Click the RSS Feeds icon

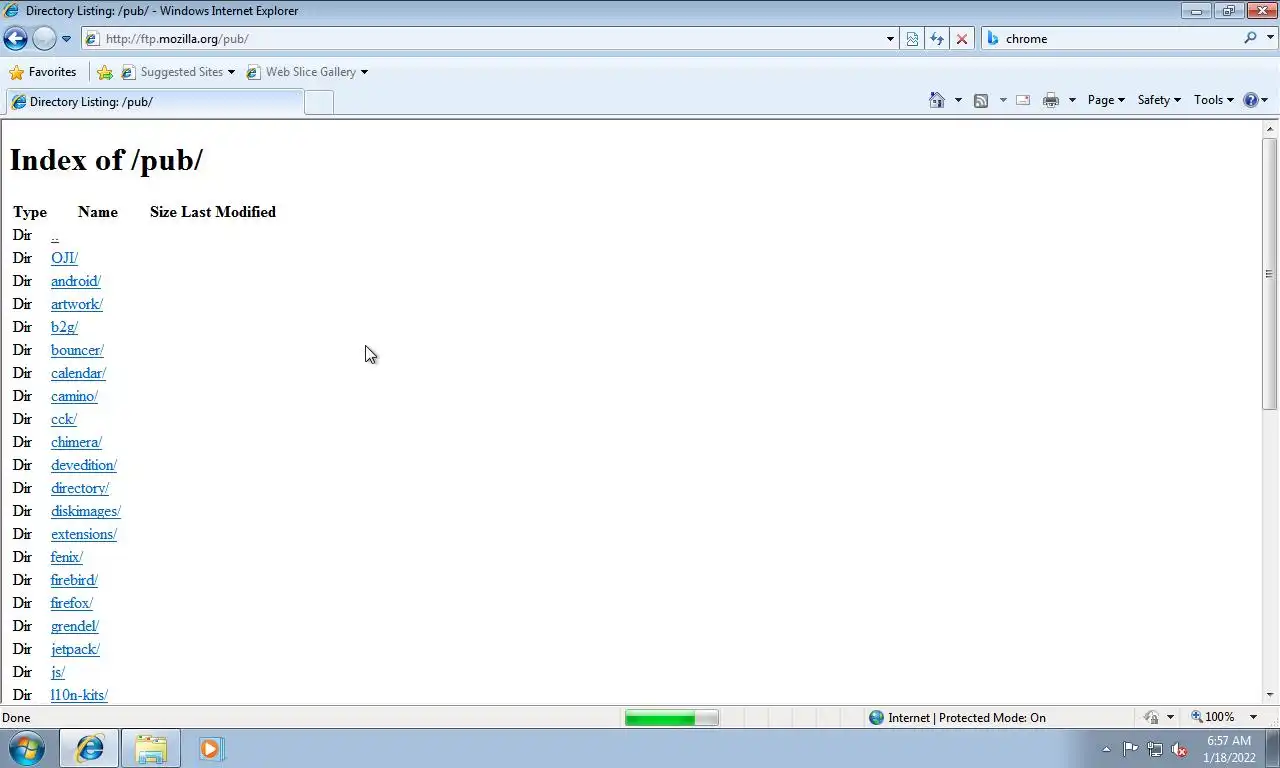point(981,100)
